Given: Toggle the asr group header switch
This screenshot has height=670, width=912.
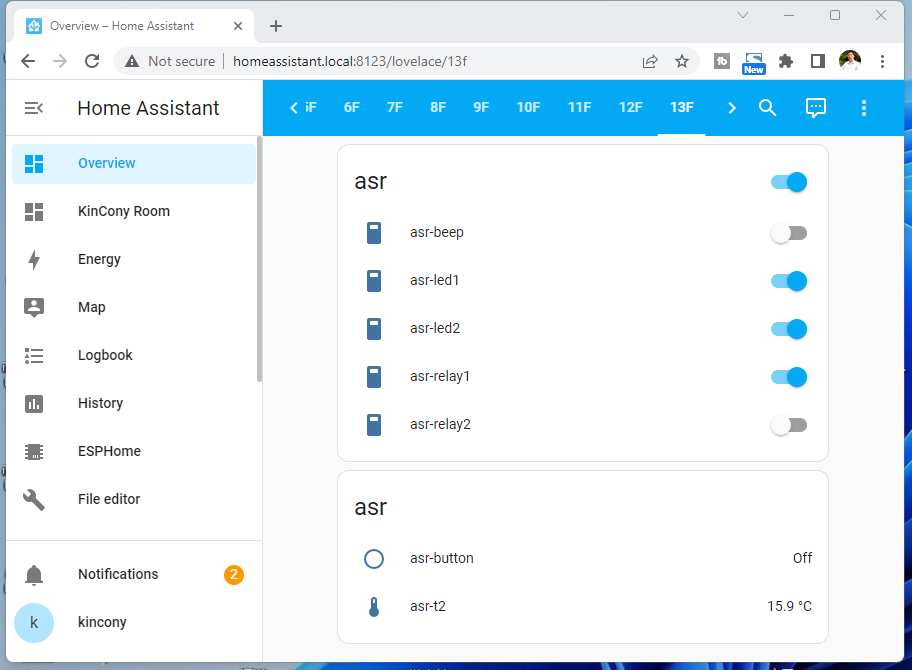Looking at the screenshot, I should 788,182.
